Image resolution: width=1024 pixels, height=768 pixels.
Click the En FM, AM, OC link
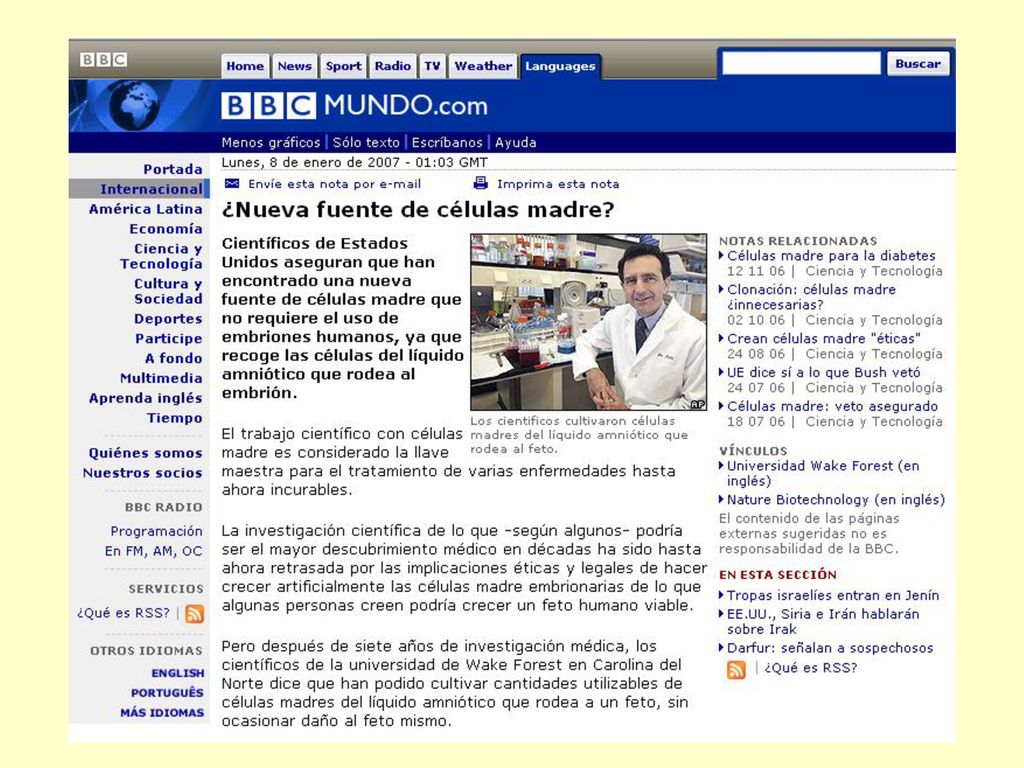(153, 551)
